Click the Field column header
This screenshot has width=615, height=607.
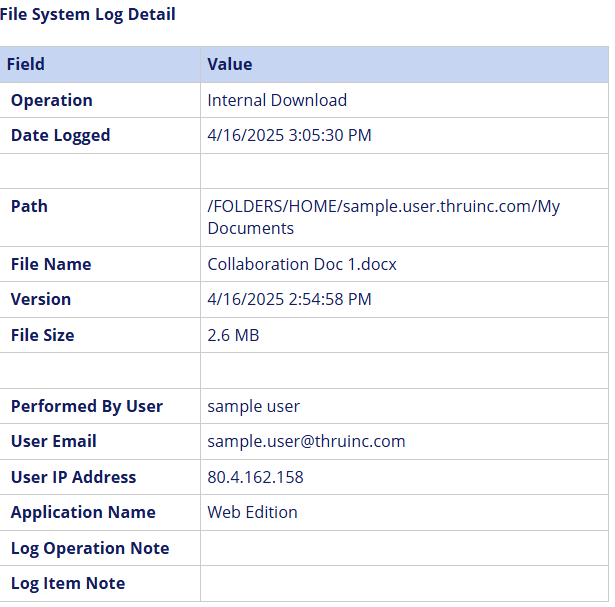[x=26, y=64]
